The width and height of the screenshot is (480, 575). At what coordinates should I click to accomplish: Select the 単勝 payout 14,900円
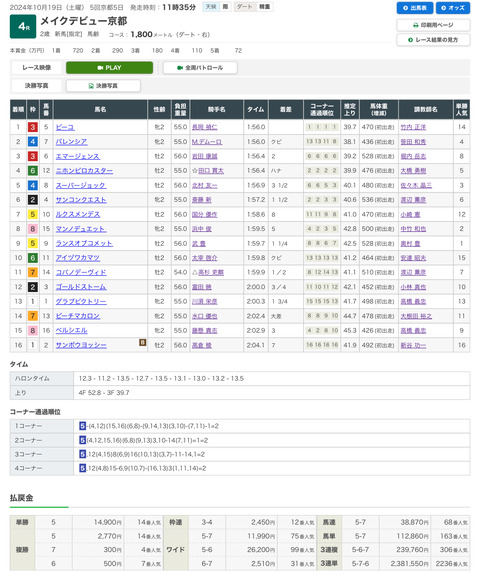(108, 522)
